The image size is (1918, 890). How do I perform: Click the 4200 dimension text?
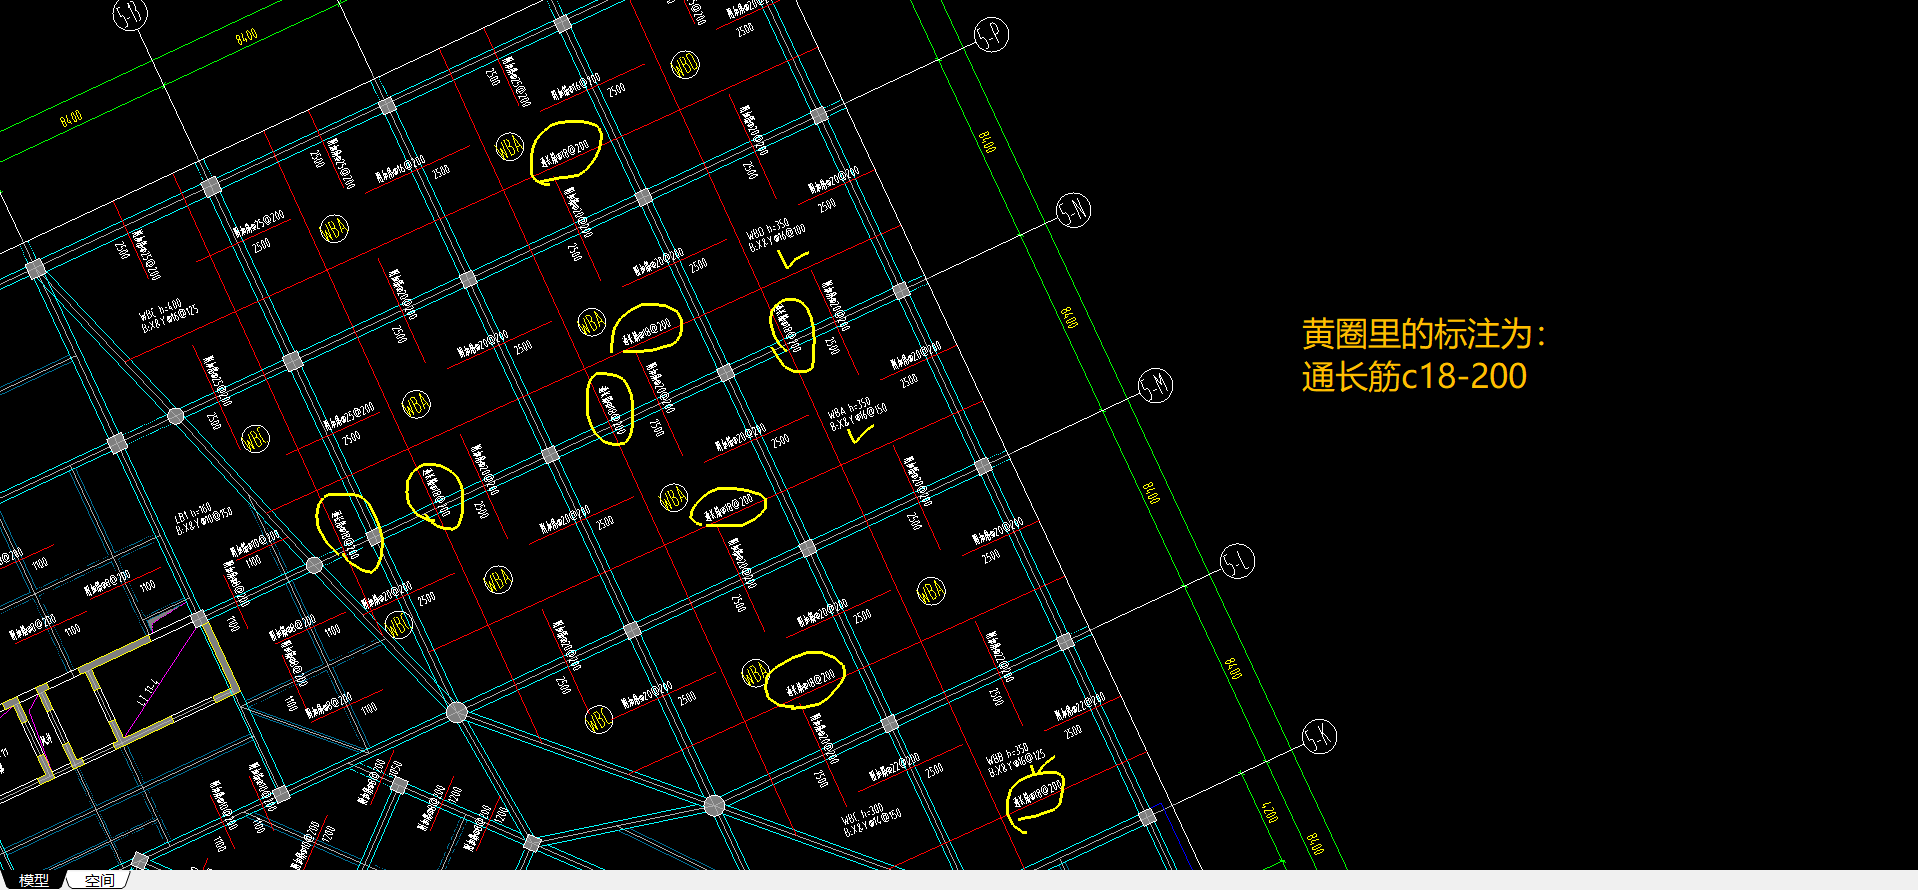point(1269,811)
